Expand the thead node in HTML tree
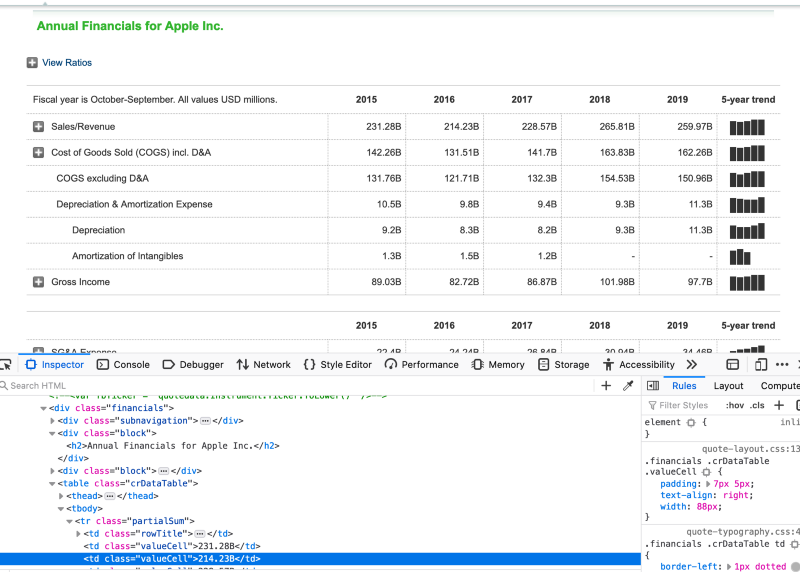Viewport: 800px width, 572px height. coord(62,496)
